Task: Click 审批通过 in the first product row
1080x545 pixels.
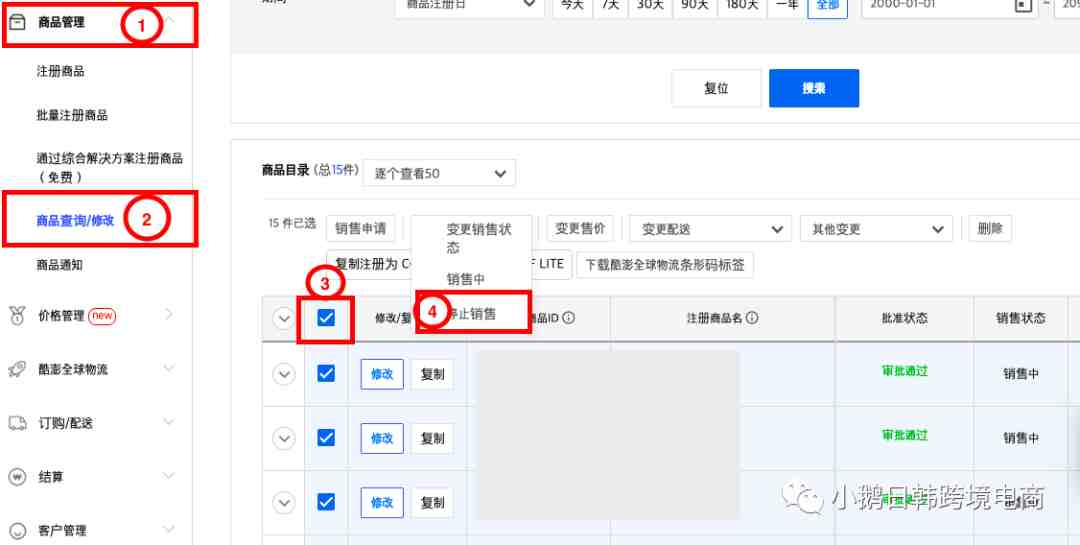Action: (905, 371)
